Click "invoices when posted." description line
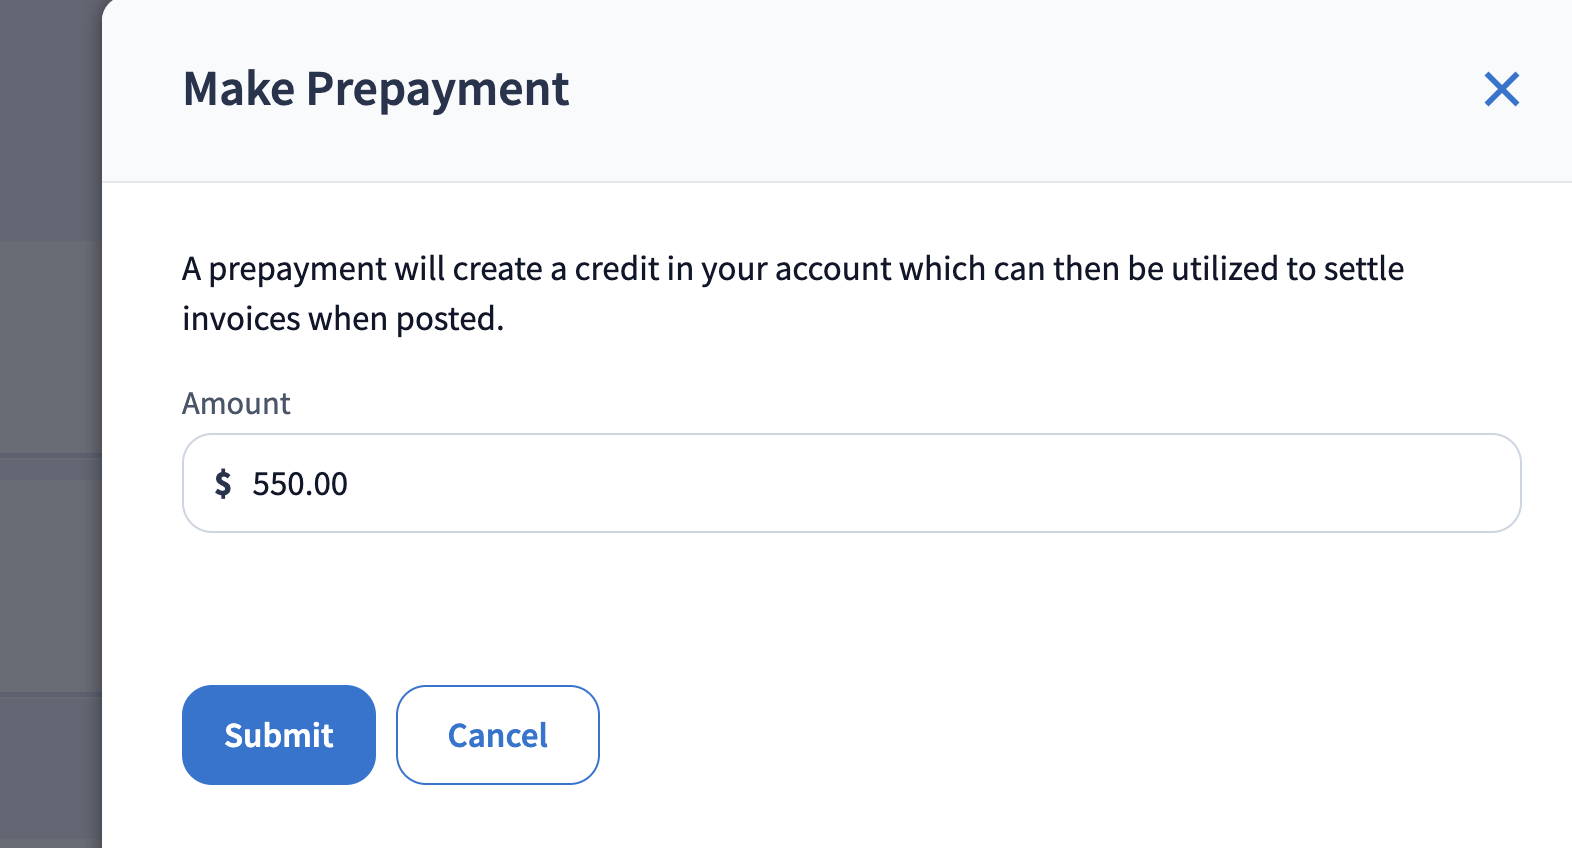 [343, 319]
